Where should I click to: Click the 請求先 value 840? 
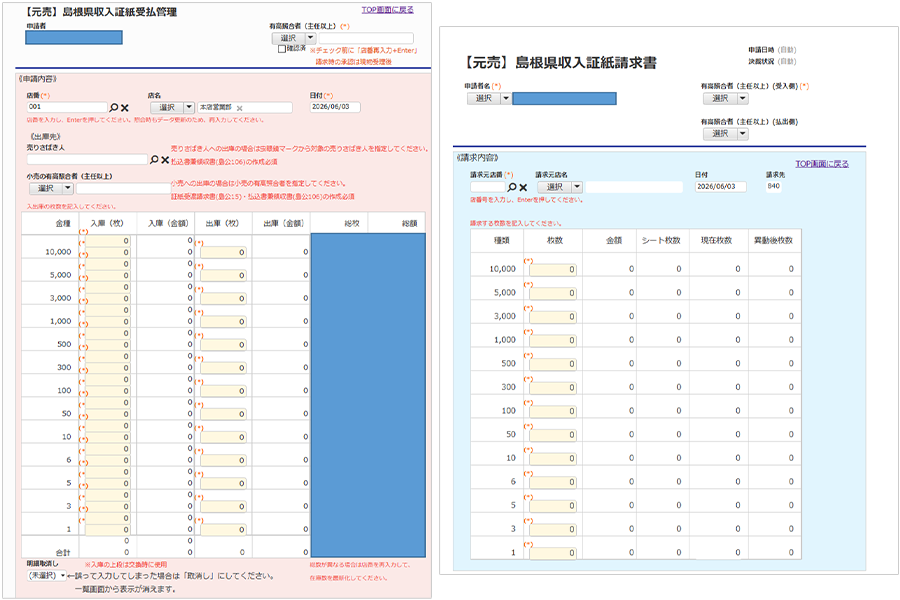pos(773,186)
